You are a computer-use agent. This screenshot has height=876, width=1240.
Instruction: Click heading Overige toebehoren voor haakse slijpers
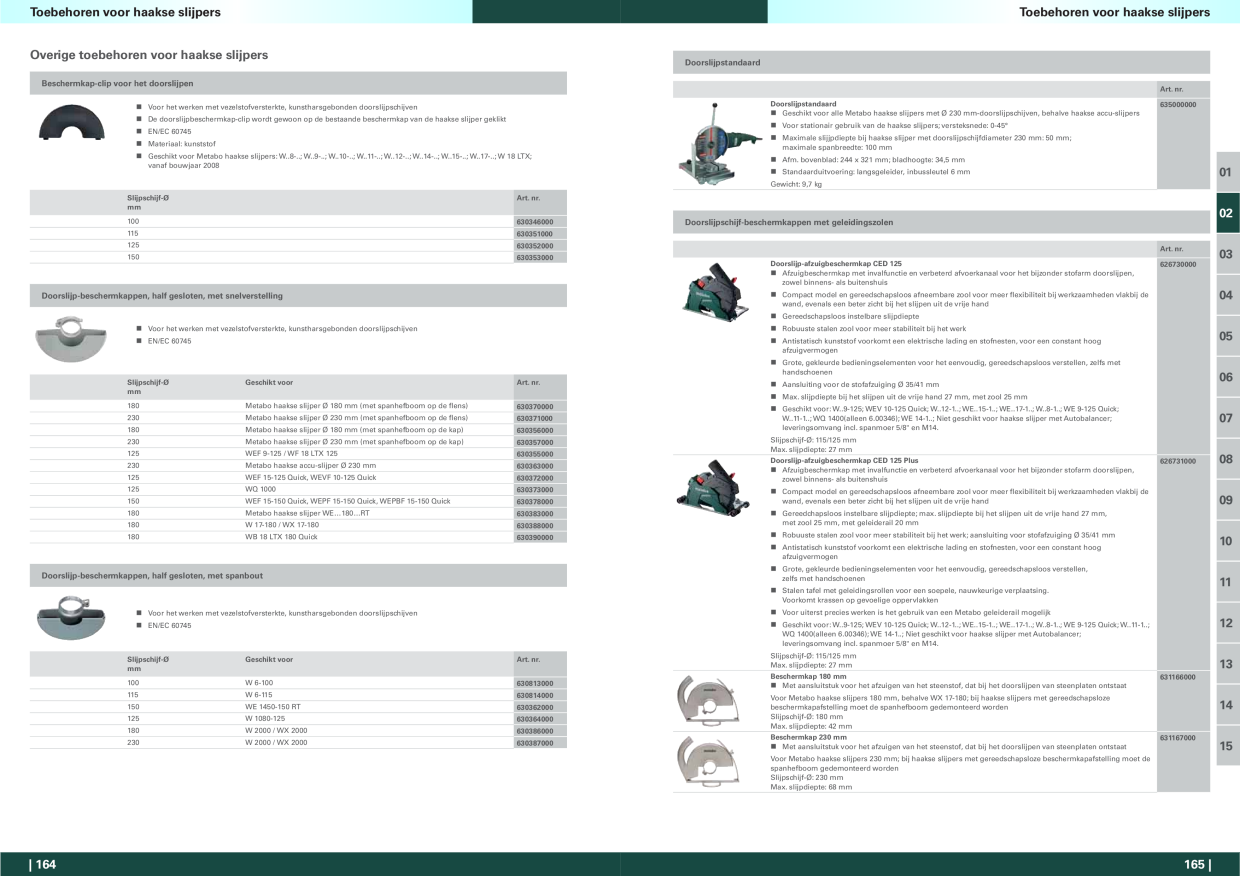(149, 55)
